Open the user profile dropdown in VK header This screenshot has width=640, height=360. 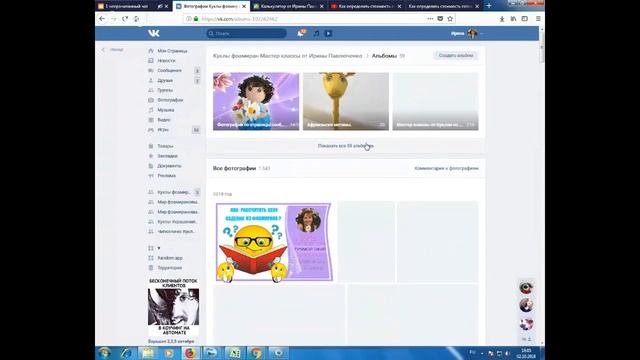467,33
